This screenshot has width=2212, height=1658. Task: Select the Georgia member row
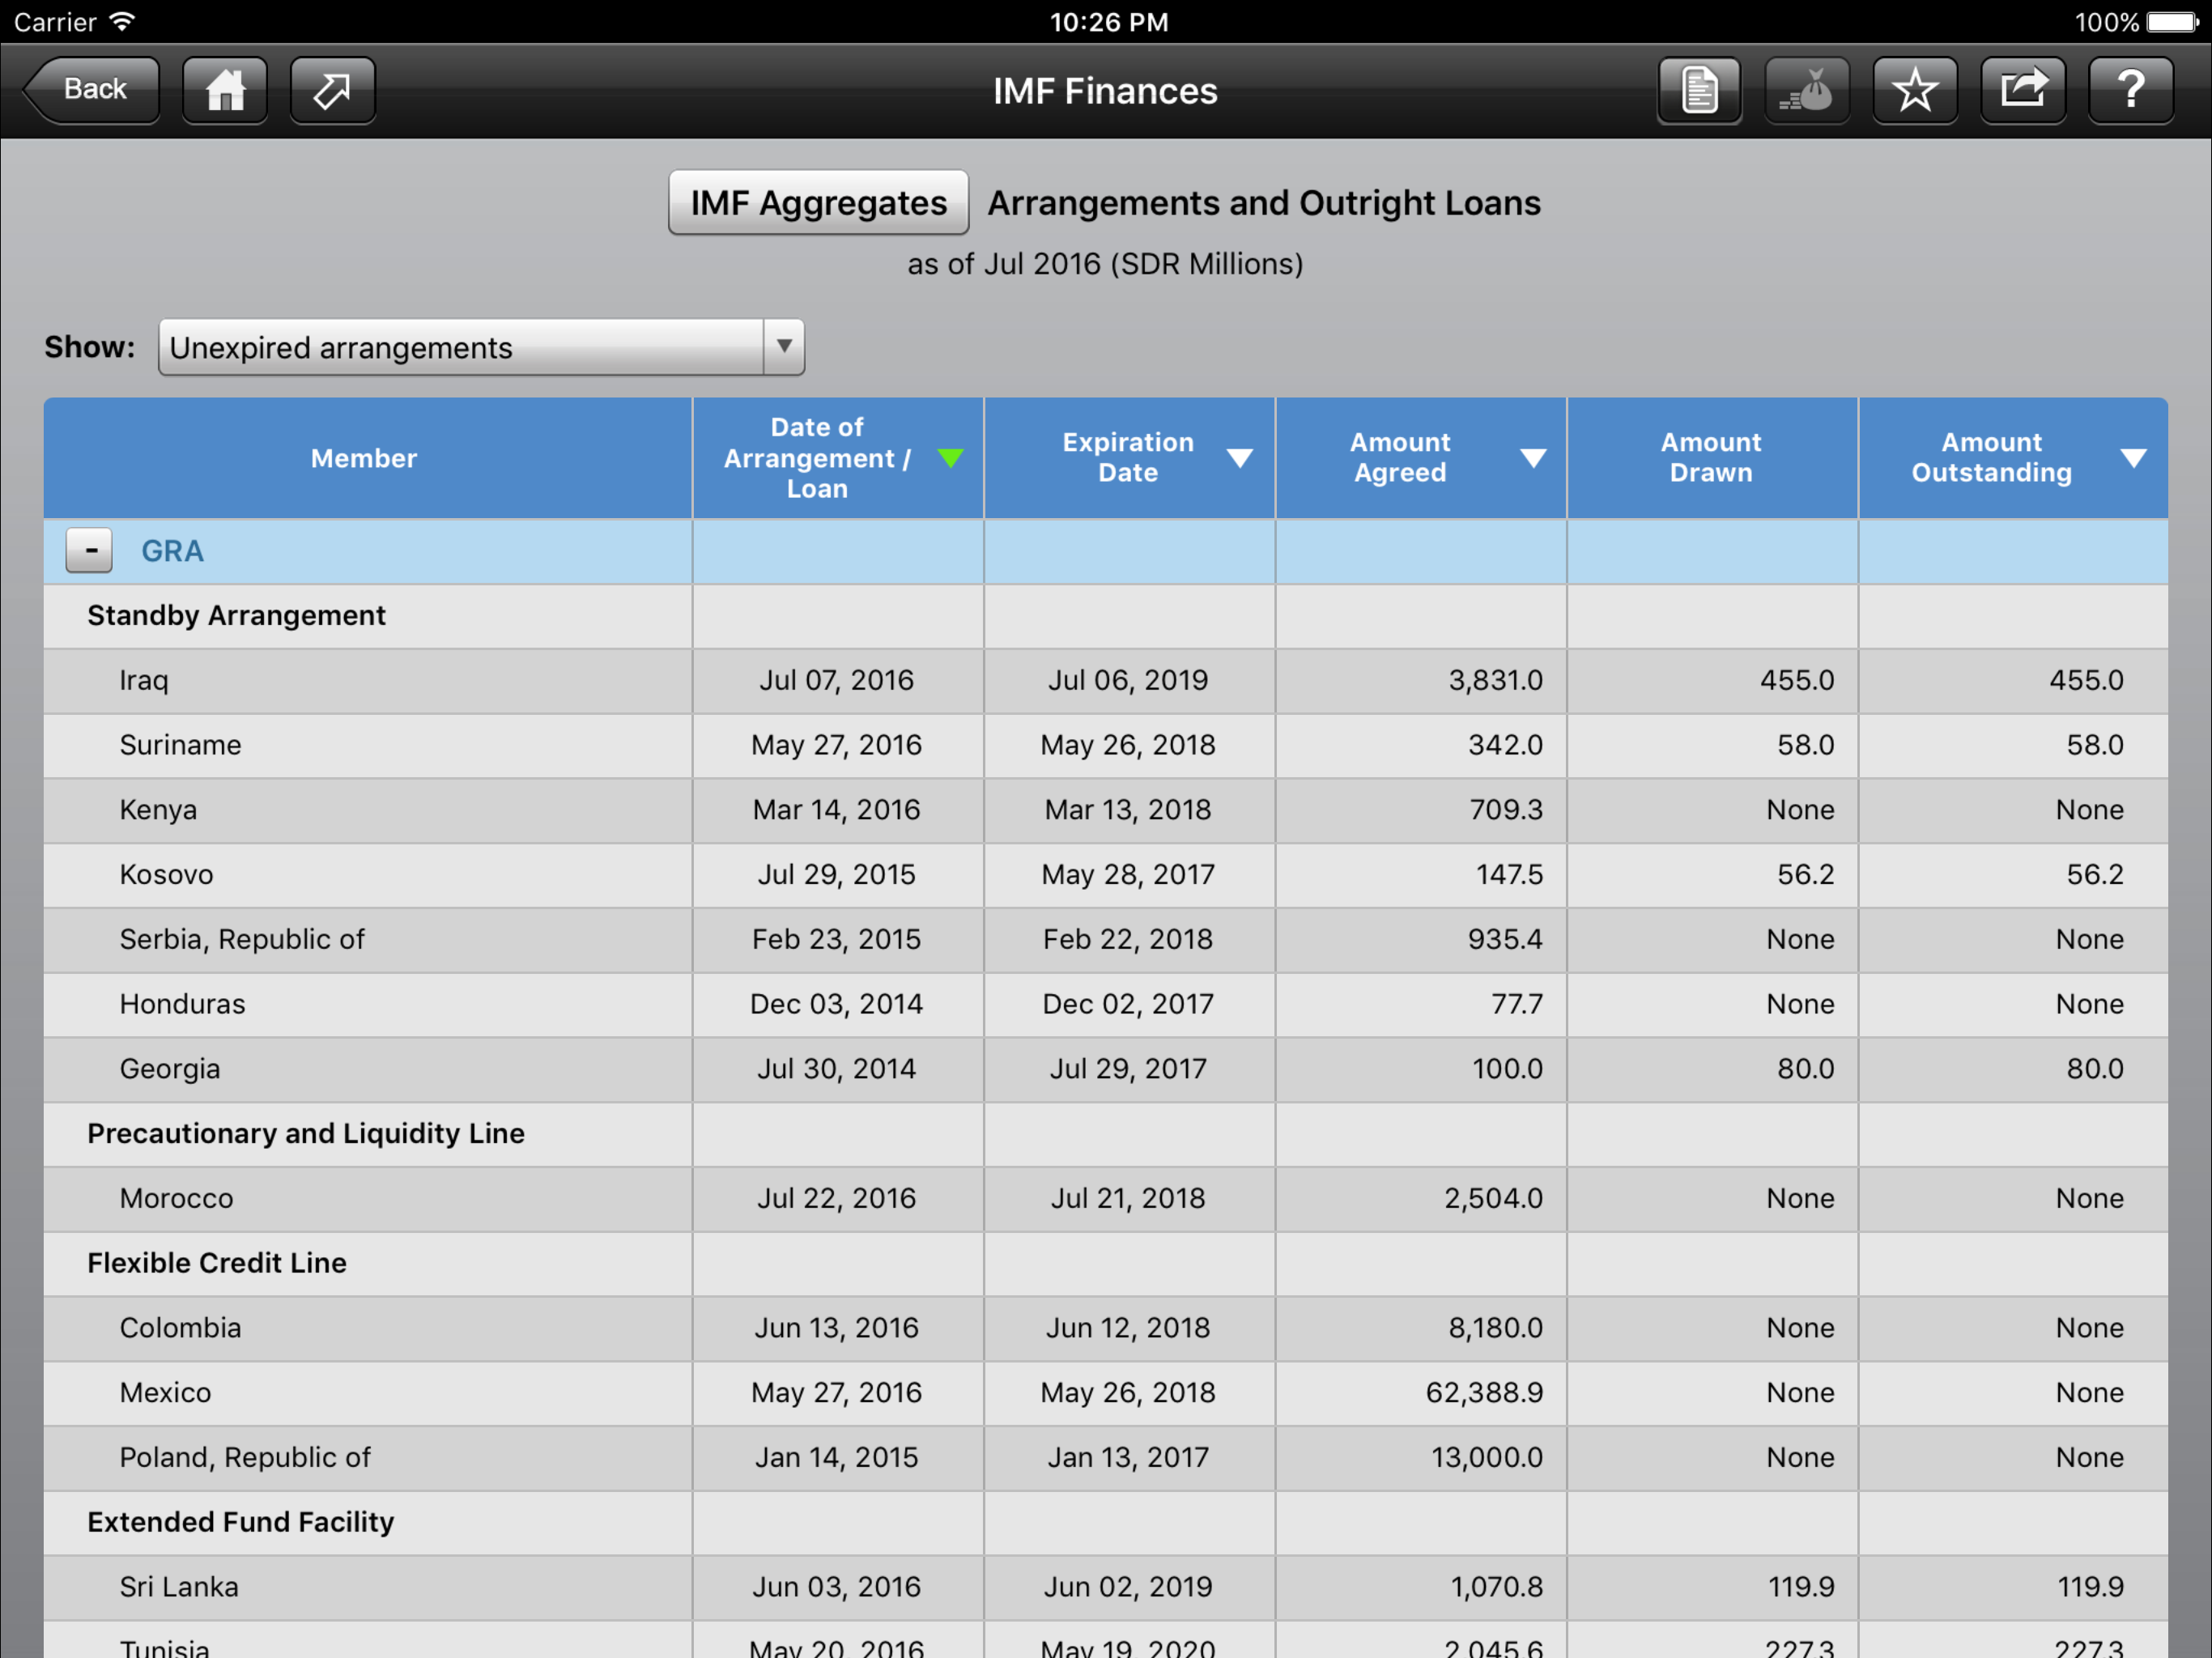[x=1106, y=1070]
